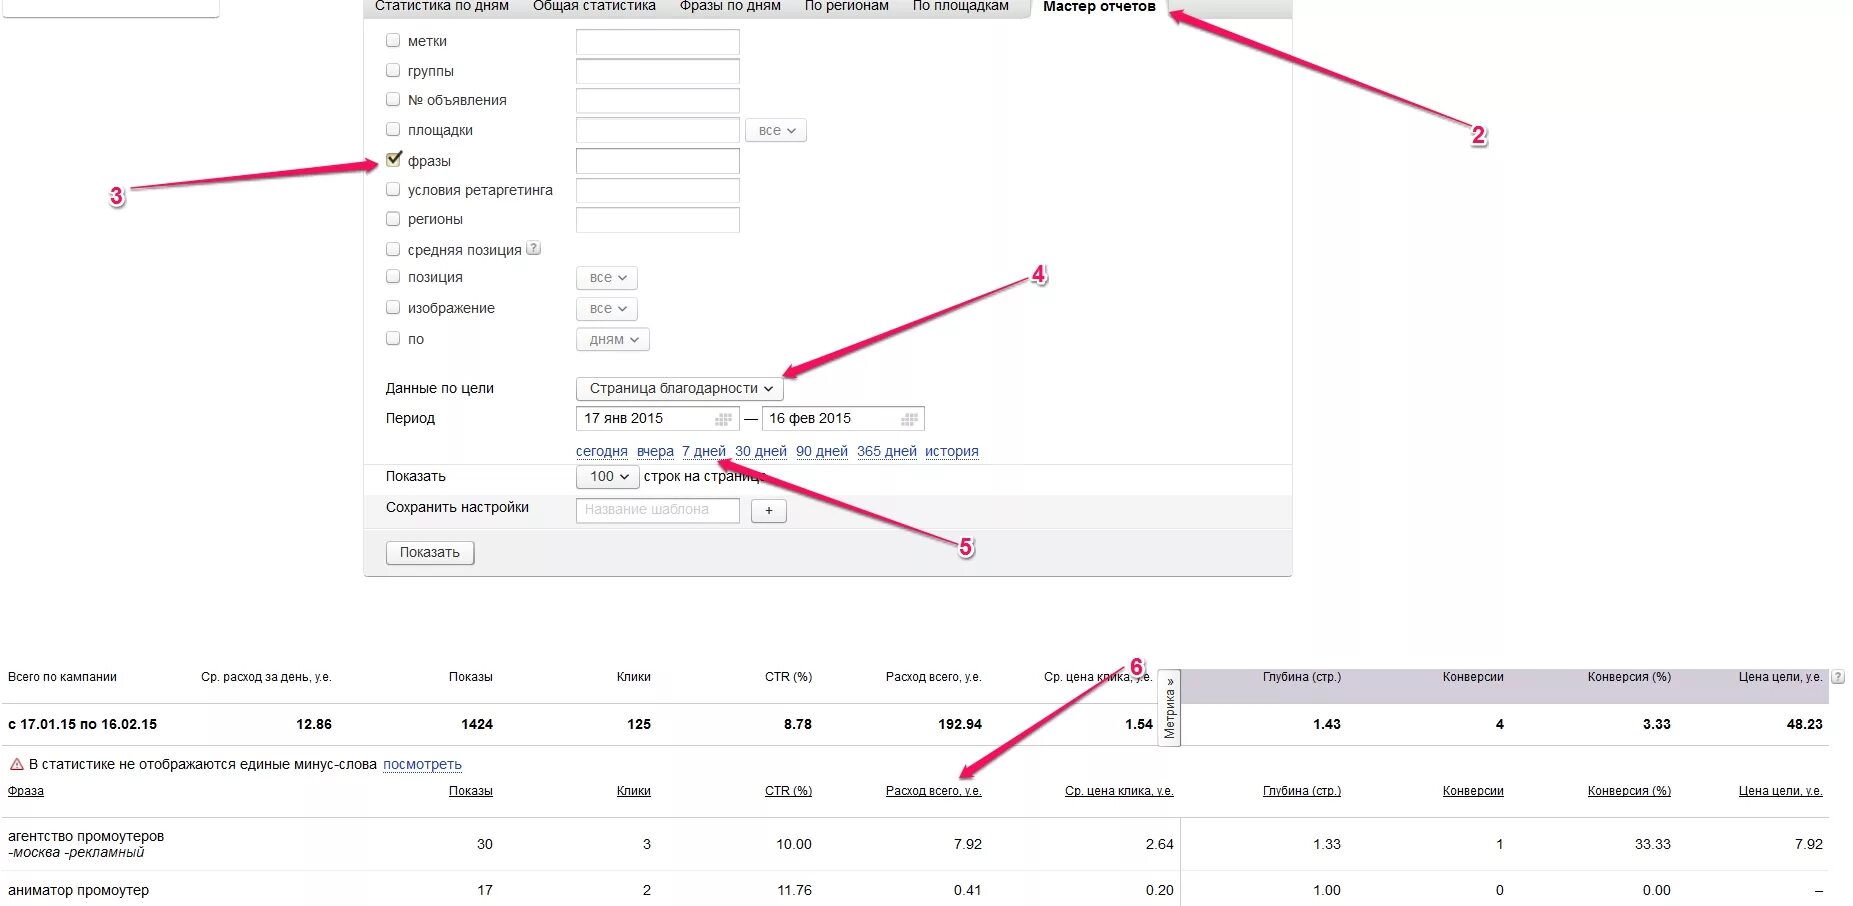Sort phrase table by Расход всего
Image resolution: width=1853 pixels, height=906 pixels.
tap(934, 791)
